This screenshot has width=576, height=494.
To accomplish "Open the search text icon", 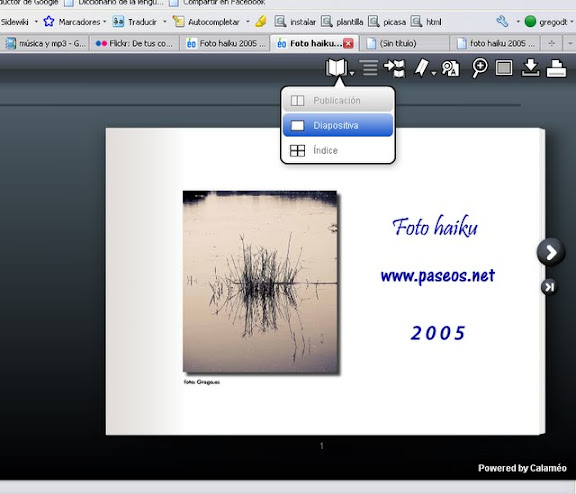I will click(450, 68).
